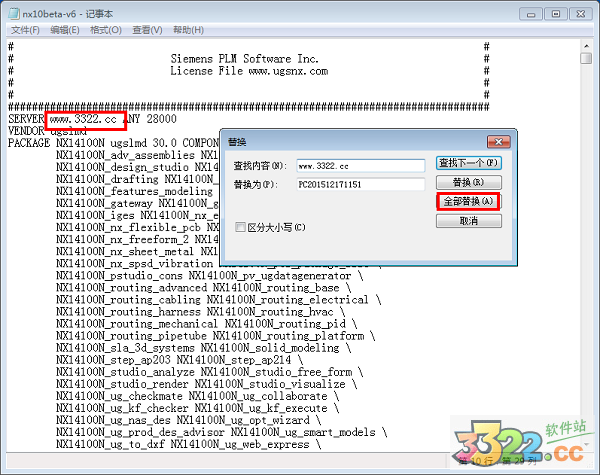Click the text 28000 on the SERVER line
600x475 pixels.
pos(161,119)
